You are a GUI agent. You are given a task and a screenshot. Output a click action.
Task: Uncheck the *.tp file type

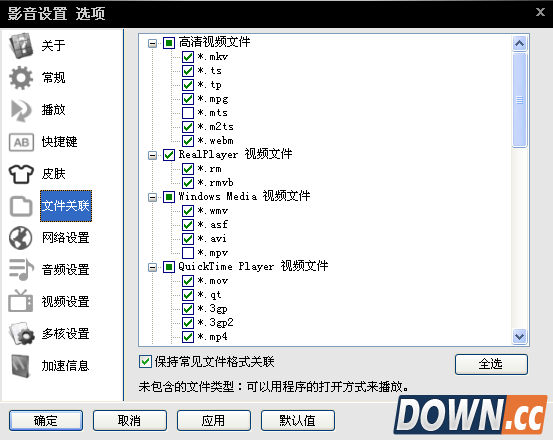tap(188, 85)
